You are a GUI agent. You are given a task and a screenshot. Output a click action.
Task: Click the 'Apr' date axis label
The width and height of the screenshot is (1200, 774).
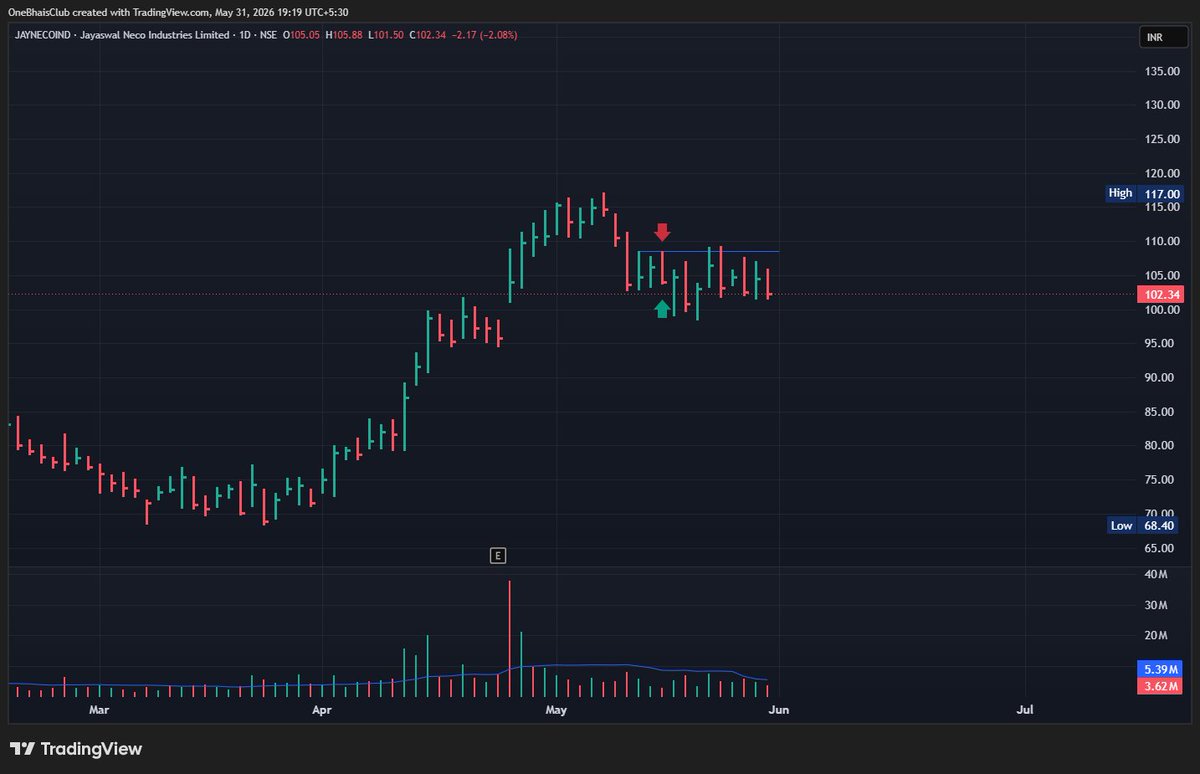click(x=321, y=710)
